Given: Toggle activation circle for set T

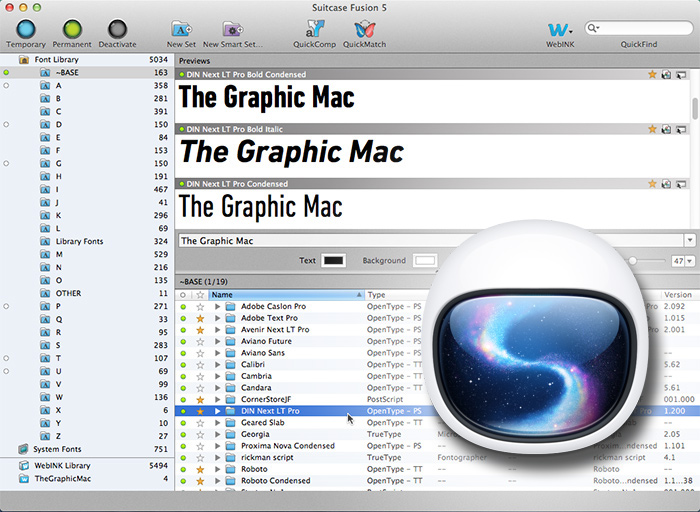Looking at the screenshot, I should pyautogui.click(x=6, y=358).
